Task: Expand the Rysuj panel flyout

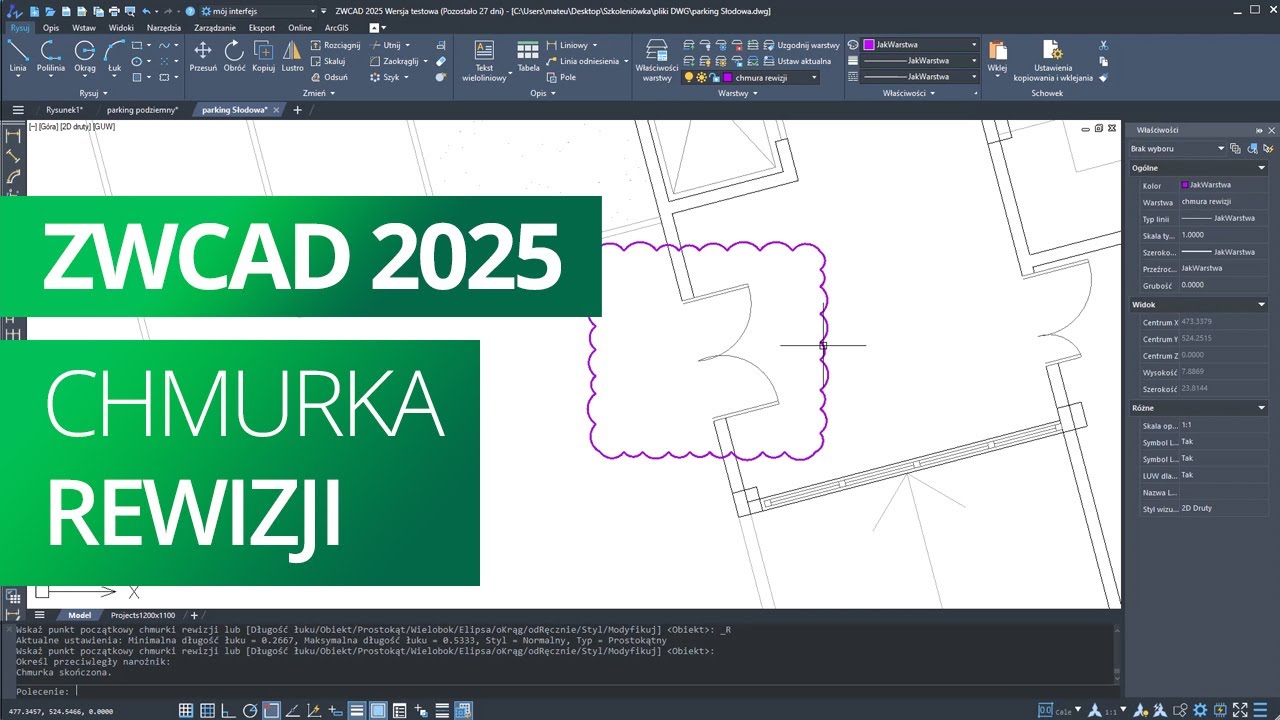Action: click(94, 93)
